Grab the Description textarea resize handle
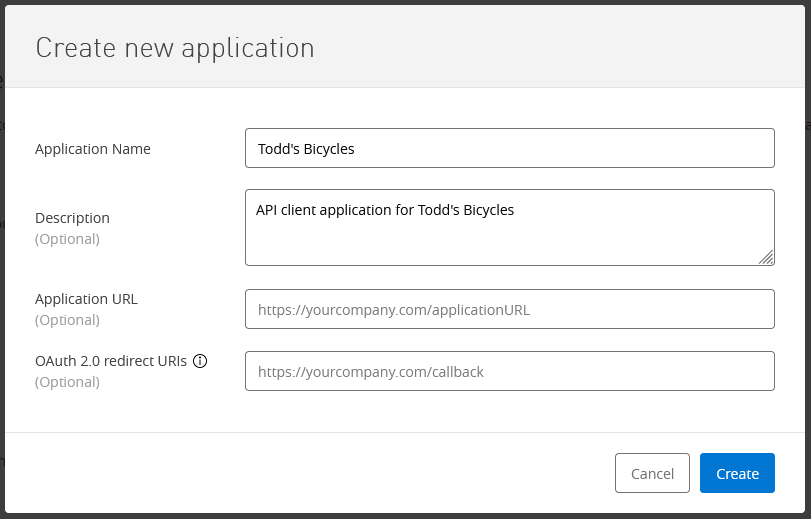This screenshot has width=811, height=519. [765, 257]
